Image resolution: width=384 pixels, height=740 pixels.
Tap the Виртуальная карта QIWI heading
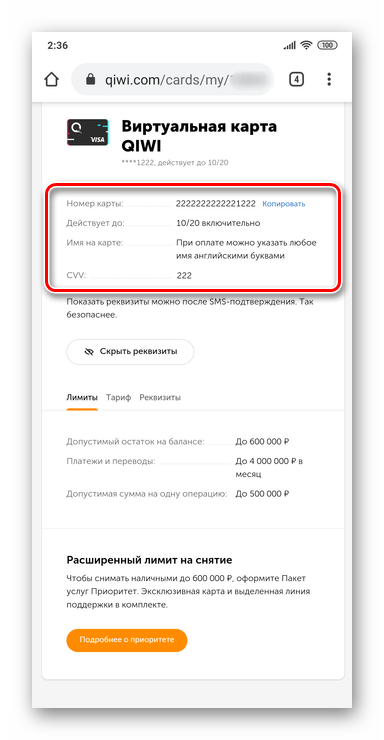pyautogui.click(x=199, y=136)
